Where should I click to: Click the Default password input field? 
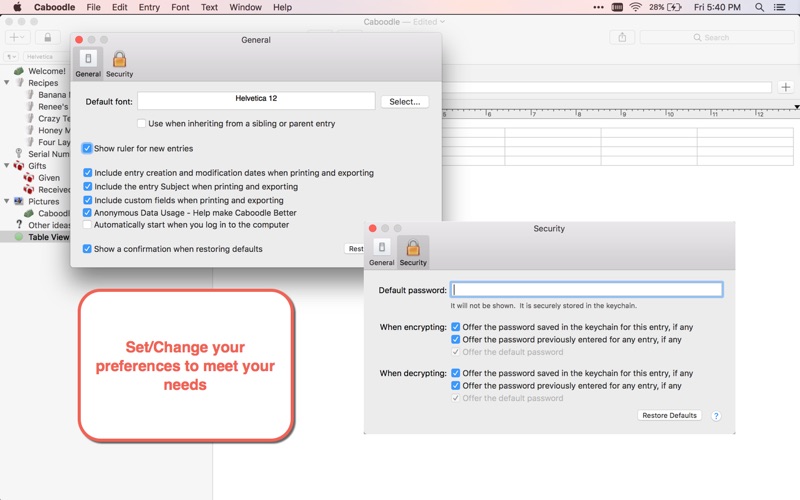[586, 290]
